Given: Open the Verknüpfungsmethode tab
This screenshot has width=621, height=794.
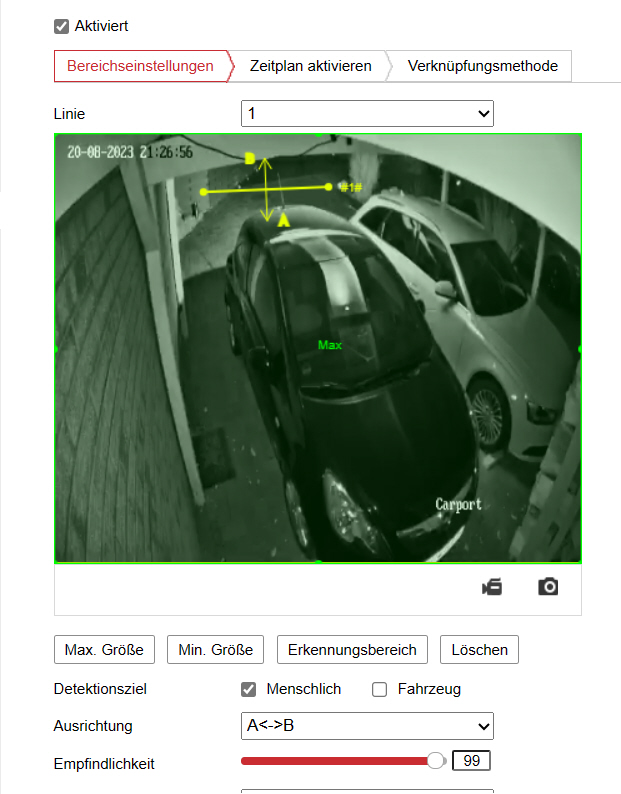Looking at the screenshot, I should click(x=482, y=66).
